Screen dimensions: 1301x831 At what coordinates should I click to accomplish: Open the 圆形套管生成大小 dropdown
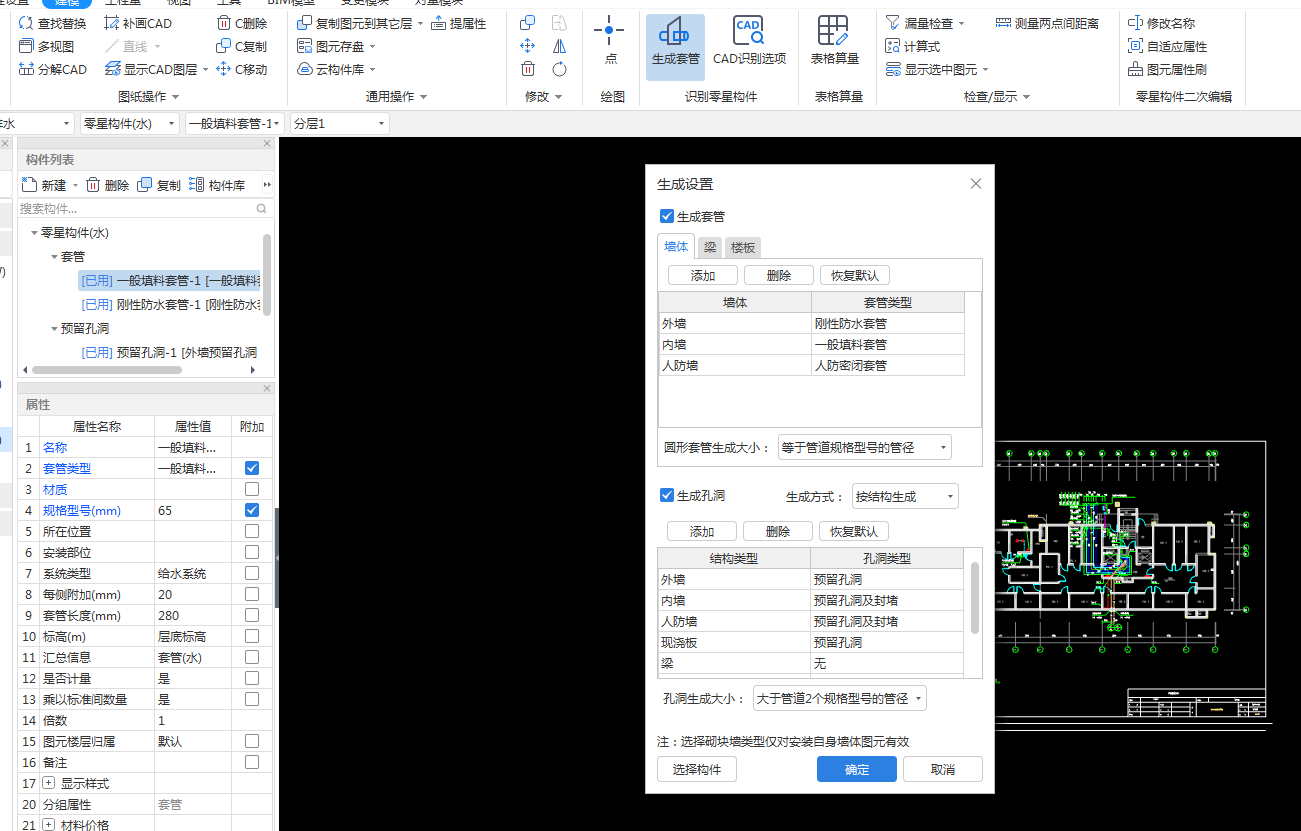(x=864, y=447)
